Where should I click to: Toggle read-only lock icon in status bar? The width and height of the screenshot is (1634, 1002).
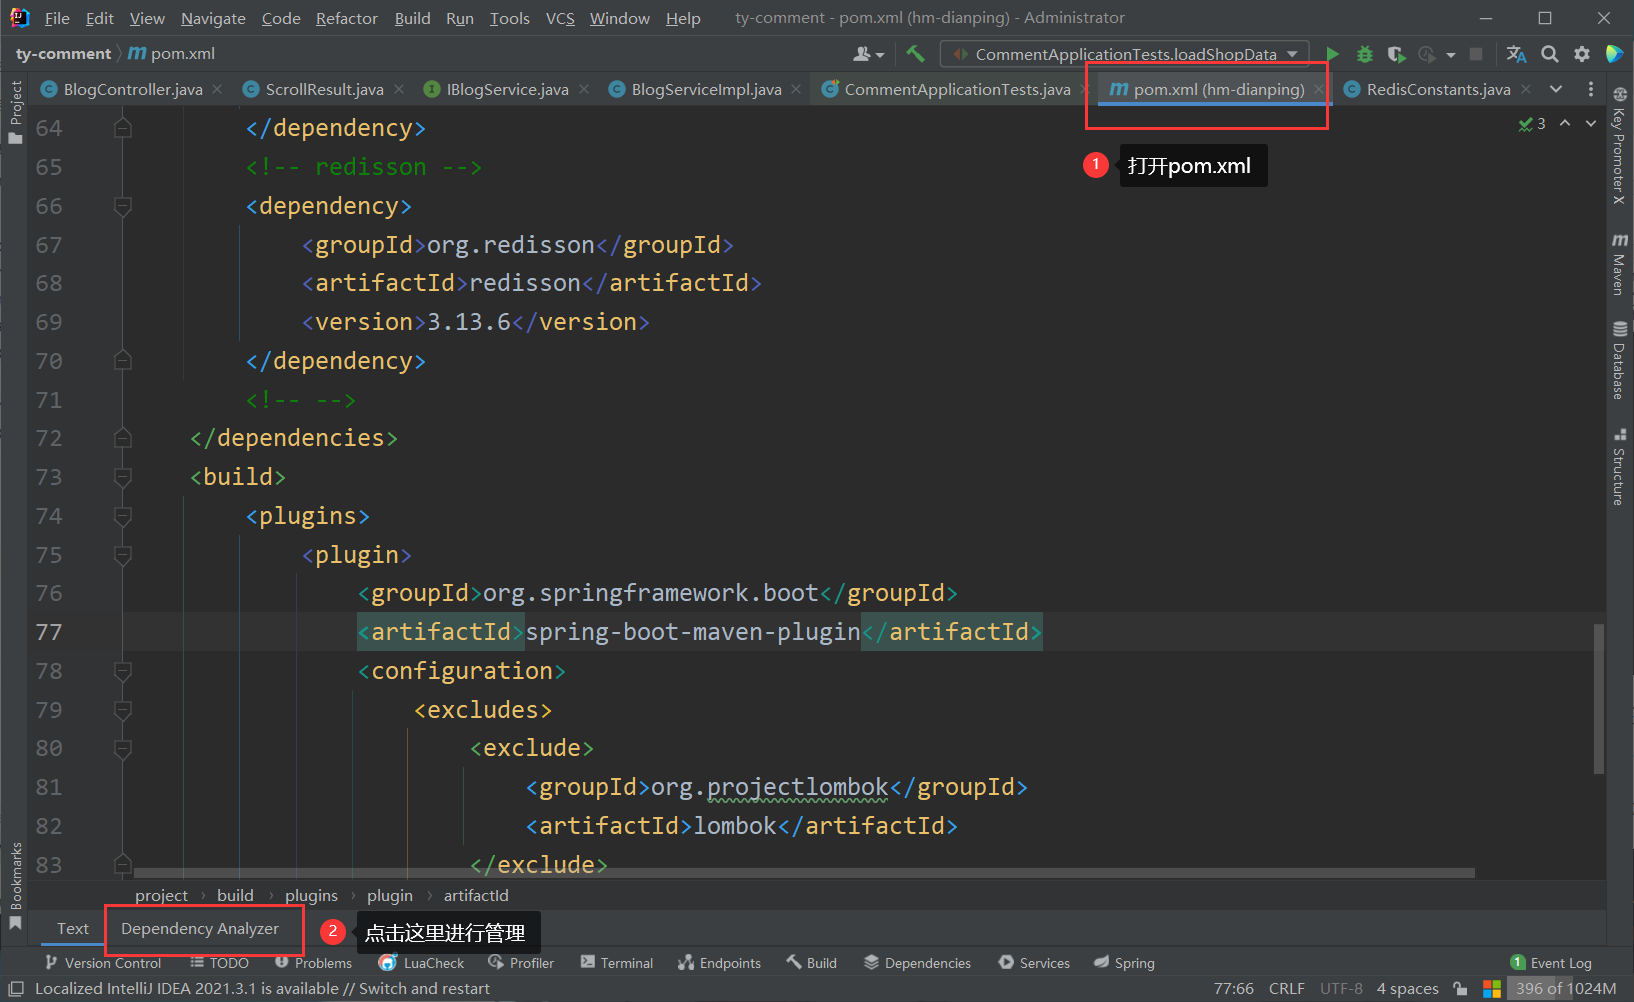[1460, 989]
